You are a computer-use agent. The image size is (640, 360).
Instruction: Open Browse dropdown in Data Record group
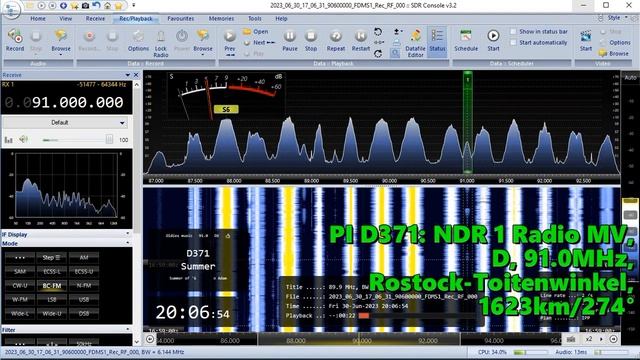tap(203, 42)
